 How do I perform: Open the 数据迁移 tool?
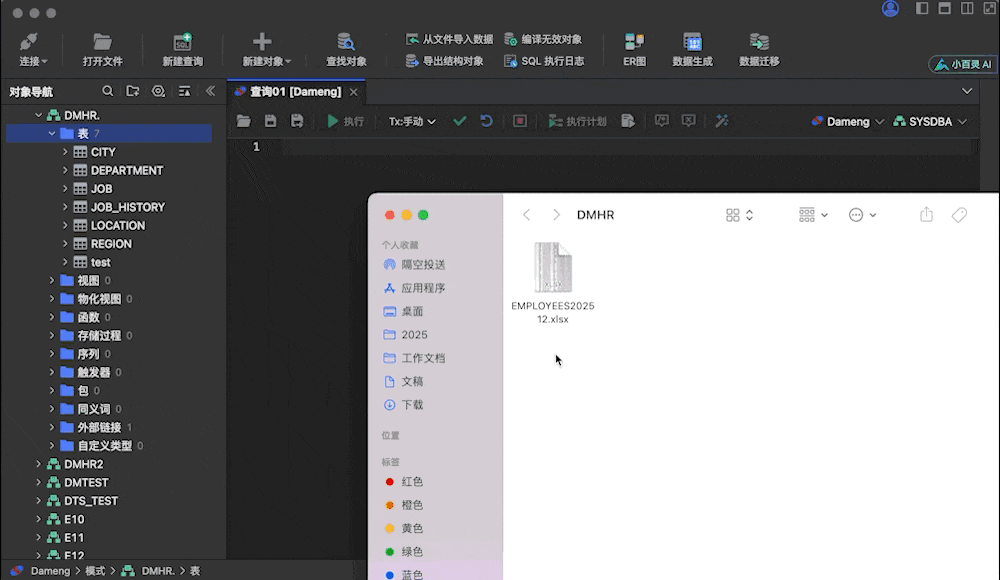[760, 46]
